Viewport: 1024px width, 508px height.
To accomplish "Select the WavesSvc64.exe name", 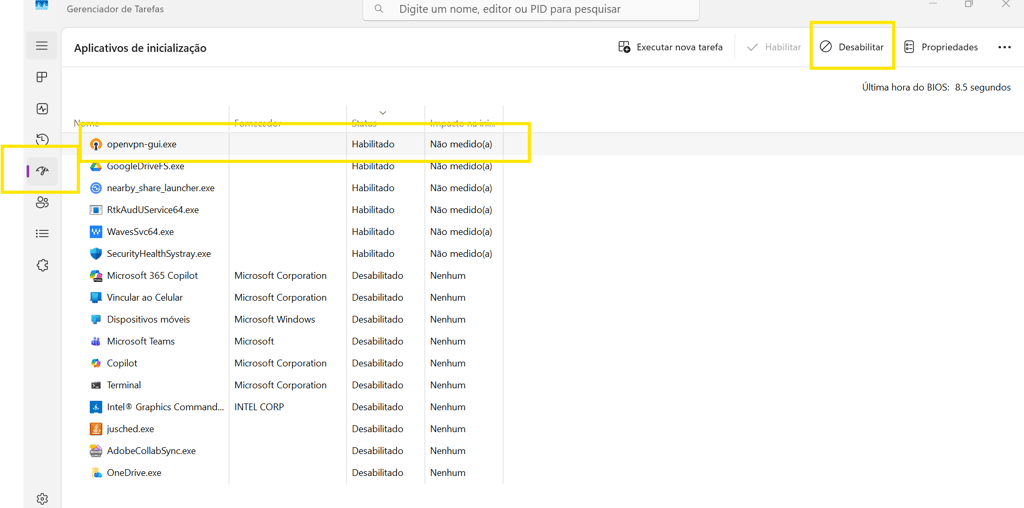I will (140, 232).
